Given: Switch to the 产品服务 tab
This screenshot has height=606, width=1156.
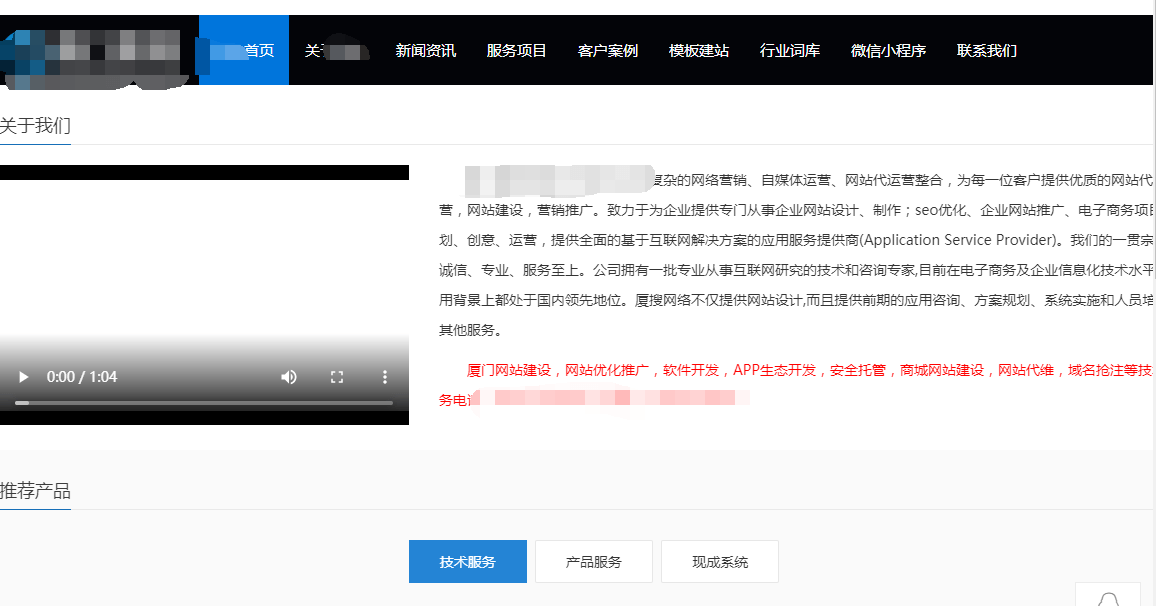Looking at the screenshot, I should pos(593,562).
